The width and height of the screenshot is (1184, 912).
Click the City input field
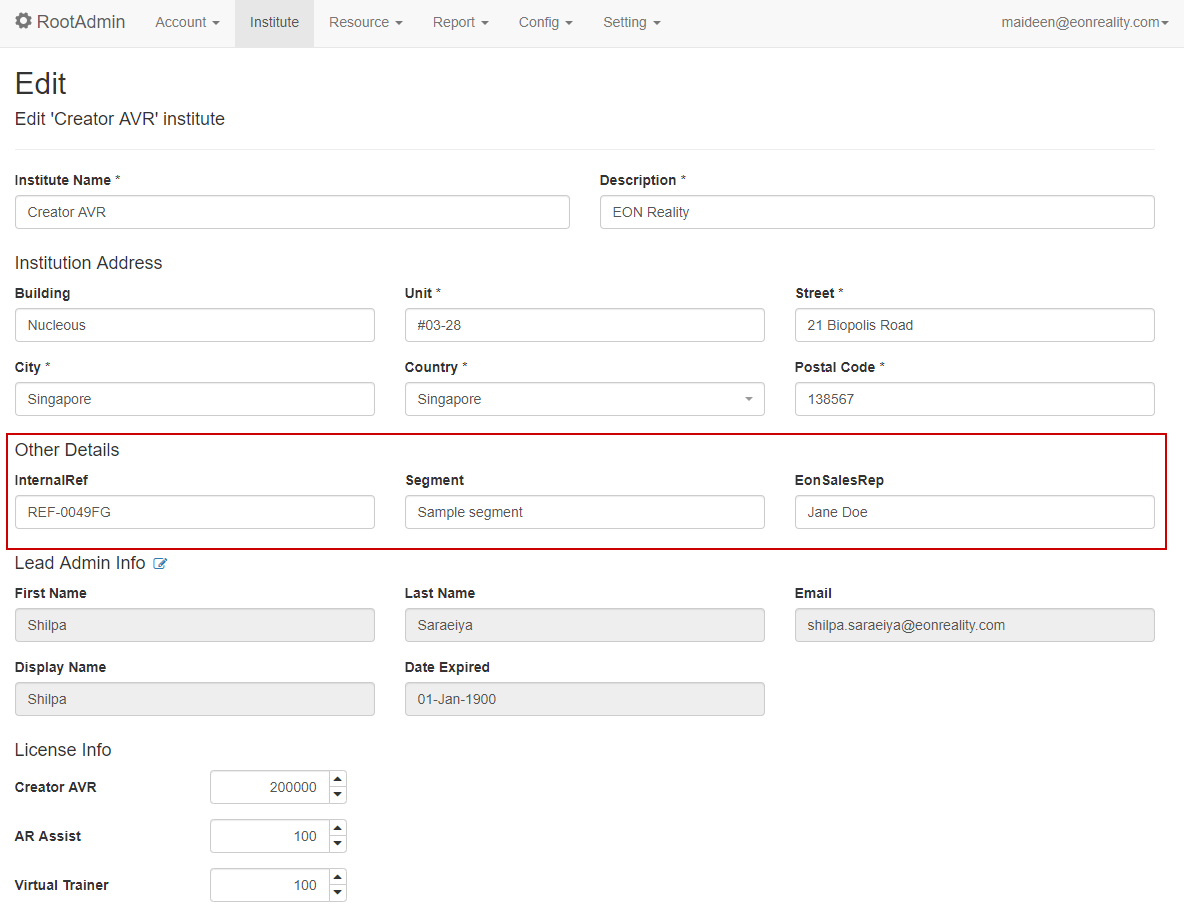195,399
